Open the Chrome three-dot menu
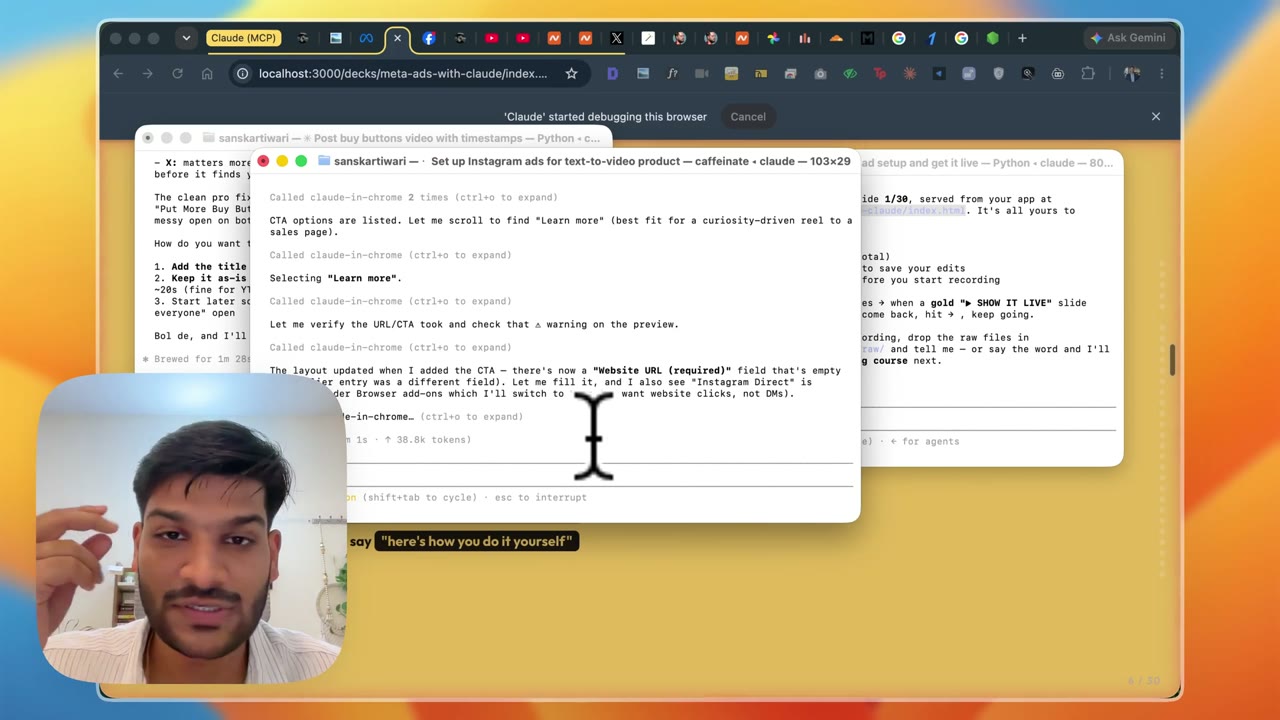Viewport: 1280px width, 720px height. (x=1161, y=73)
